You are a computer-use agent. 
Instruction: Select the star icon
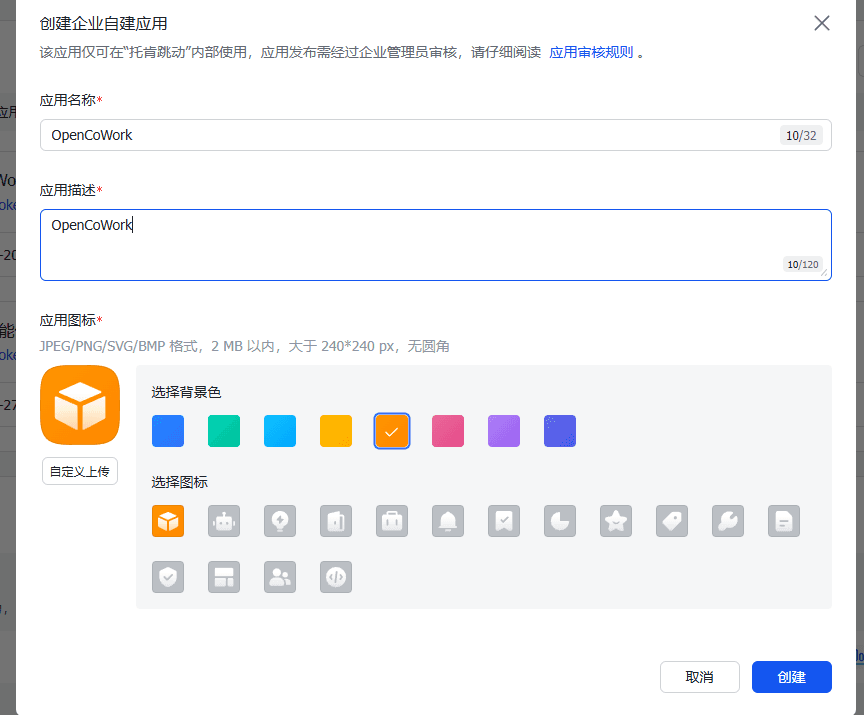616,520
